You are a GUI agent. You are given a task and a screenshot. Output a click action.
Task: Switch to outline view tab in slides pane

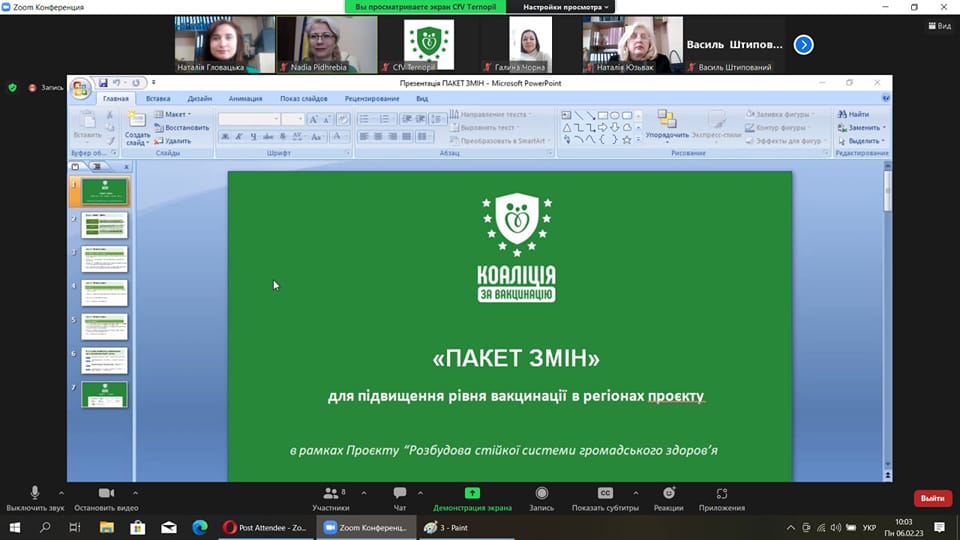tap(97, 166)
